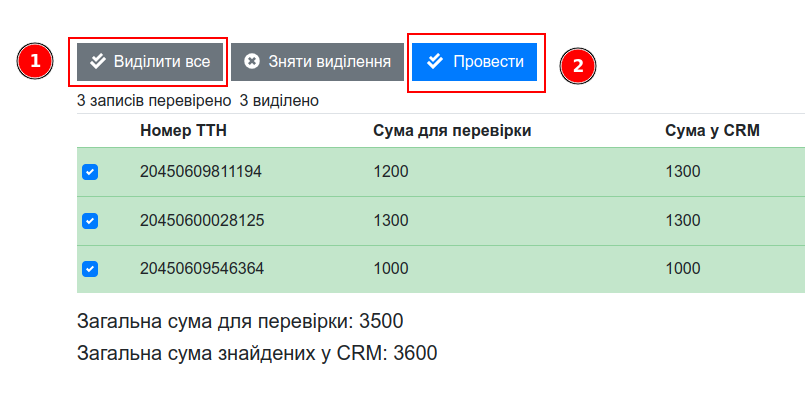Click the CRM sum 1000 in the last row
Image resolution: width=805 pixels, height=400 pixels.
(x=683, y=268)
